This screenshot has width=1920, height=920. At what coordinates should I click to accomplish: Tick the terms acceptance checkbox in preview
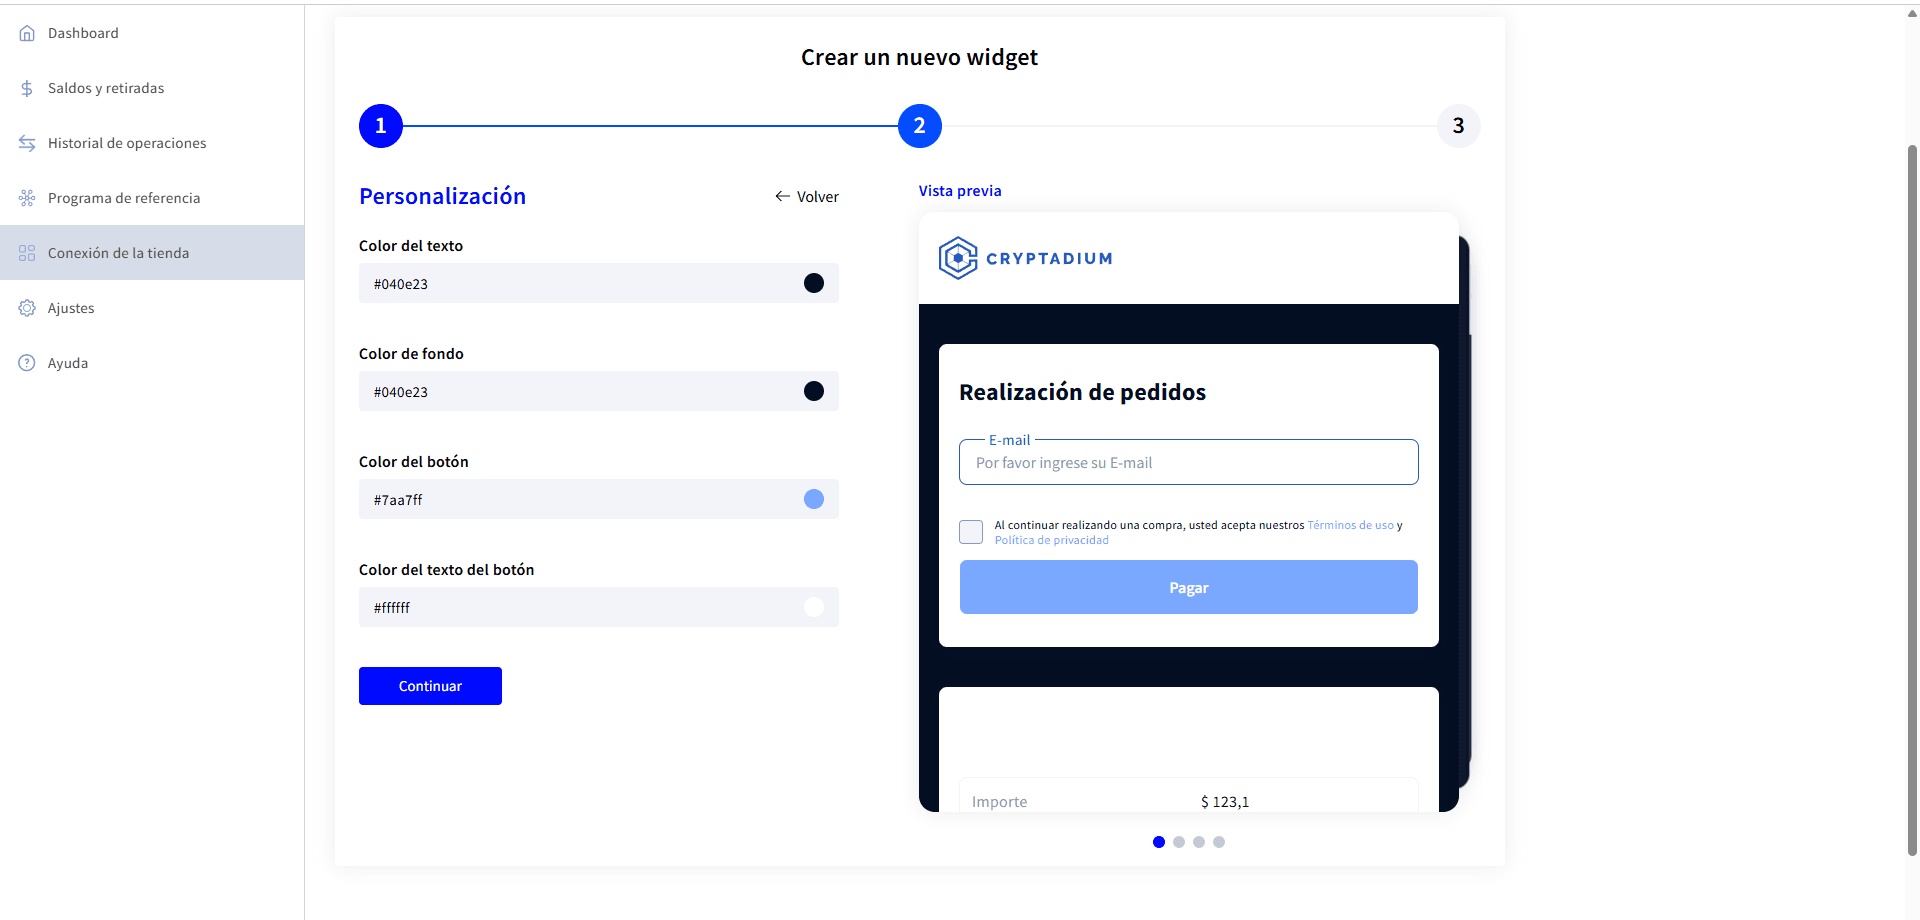coord(971,532)
